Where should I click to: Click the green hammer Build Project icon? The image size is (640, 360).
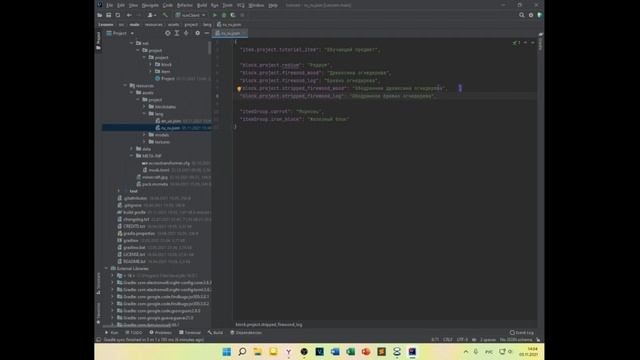[x=165, y=15]
